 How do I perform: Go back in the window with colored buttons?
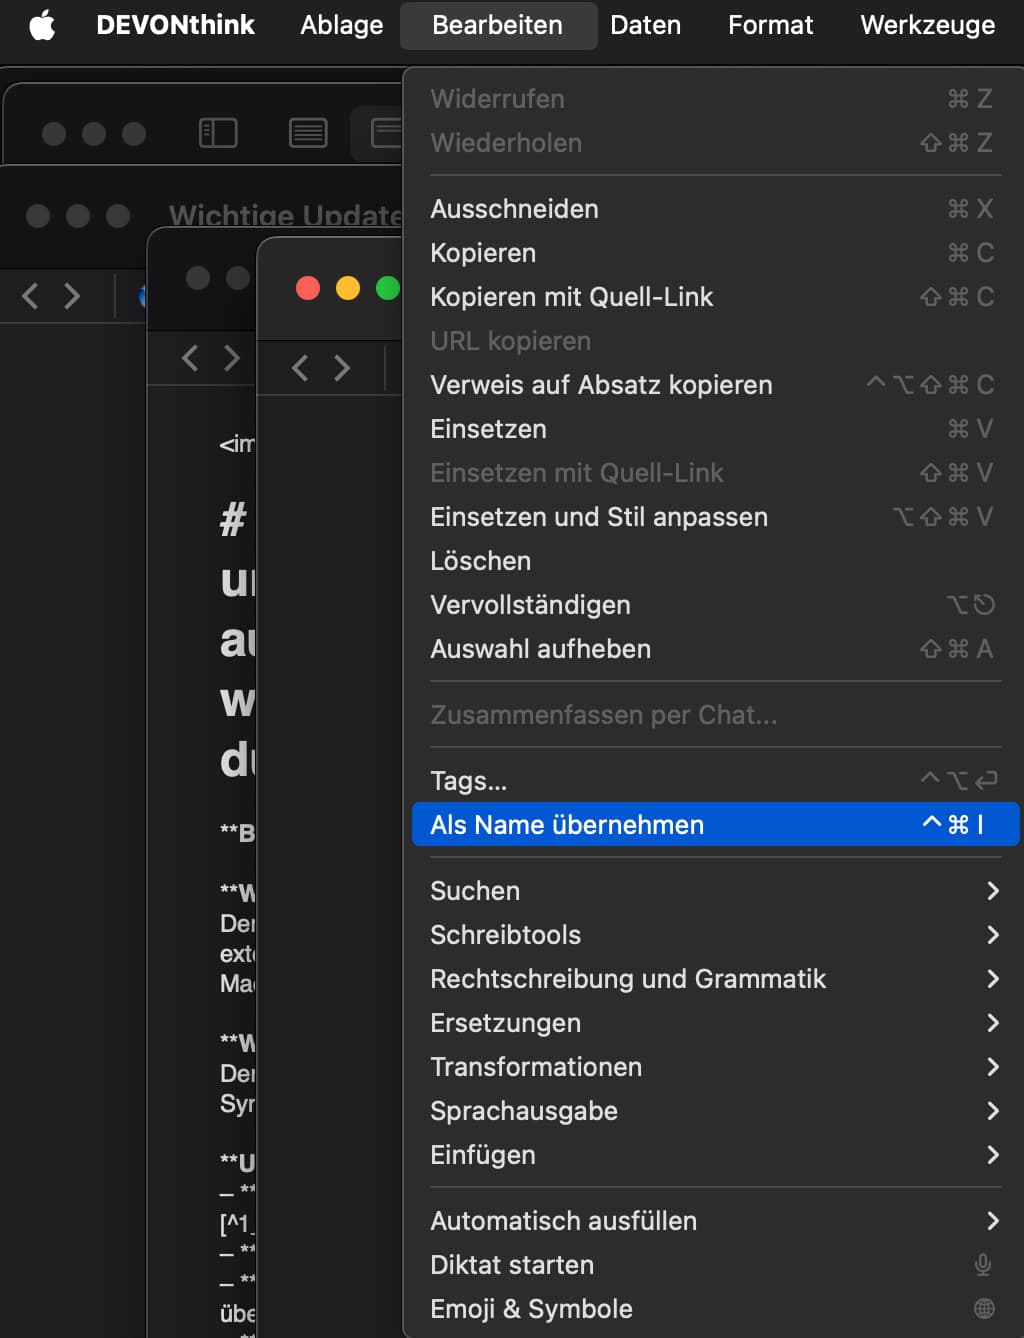coord(300,368)
